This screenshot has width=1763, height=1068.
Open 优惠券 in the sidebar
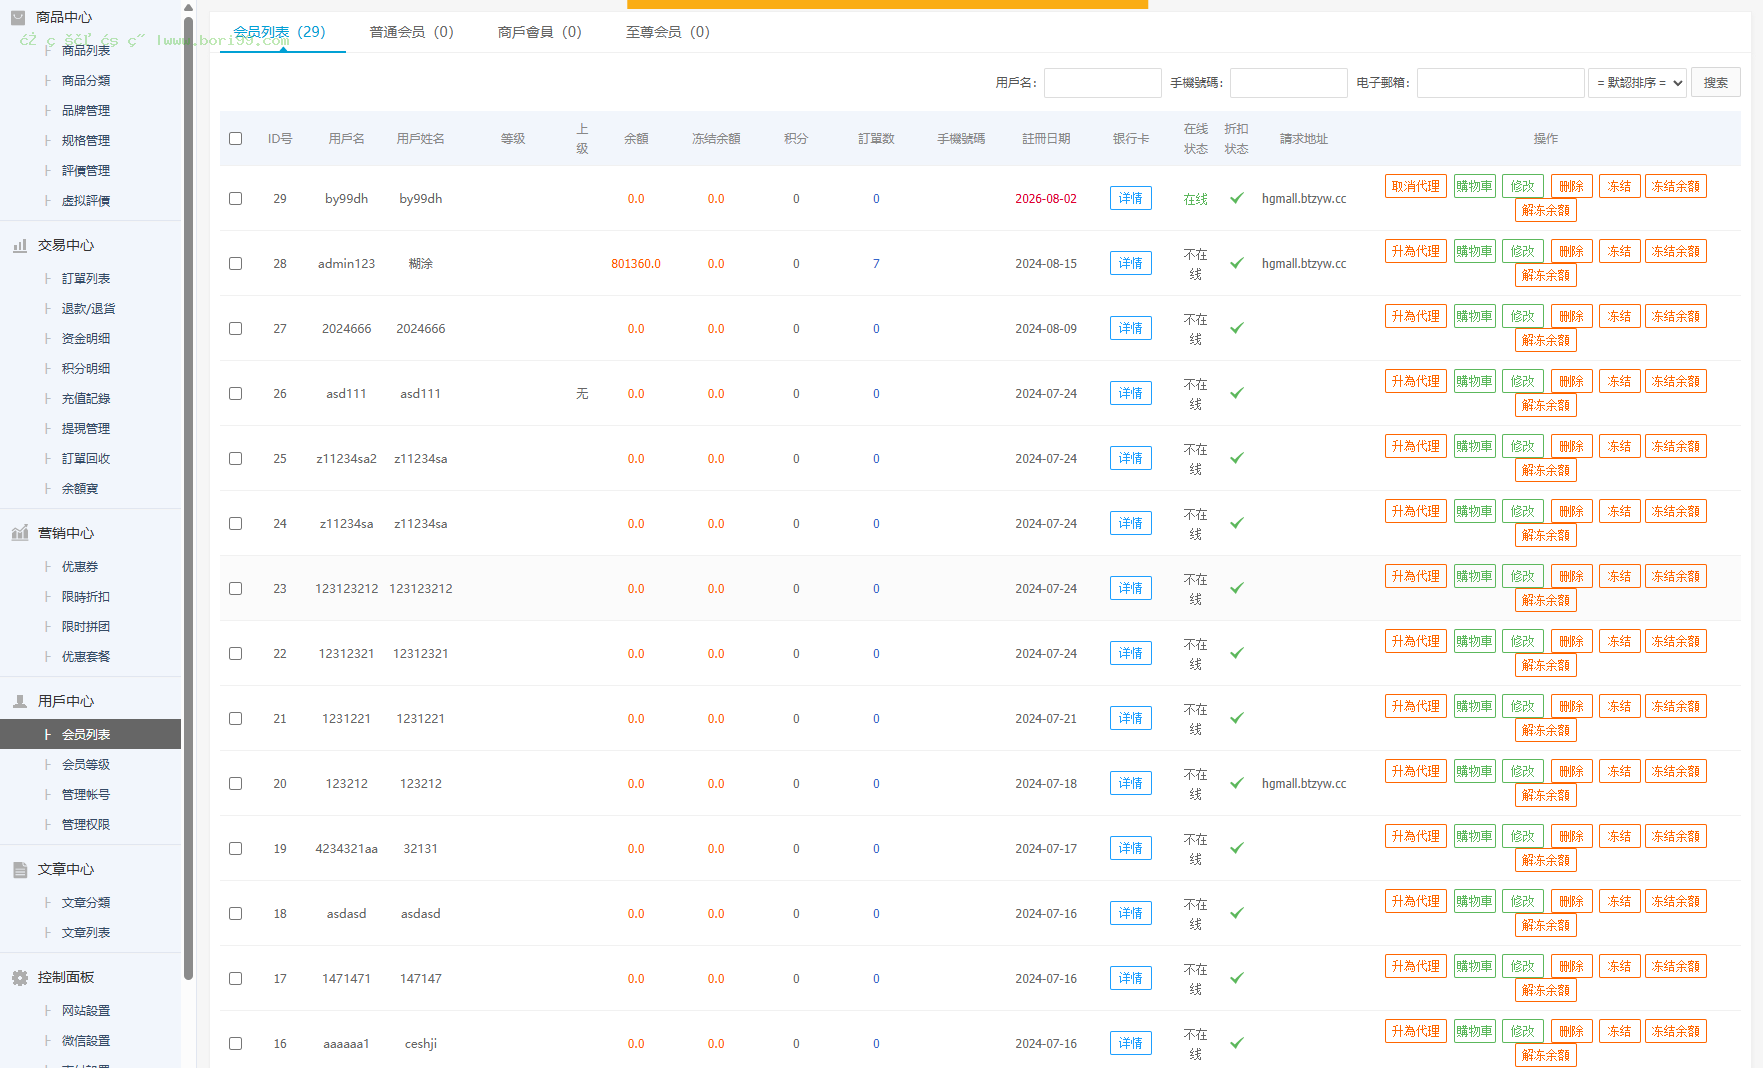80,567
